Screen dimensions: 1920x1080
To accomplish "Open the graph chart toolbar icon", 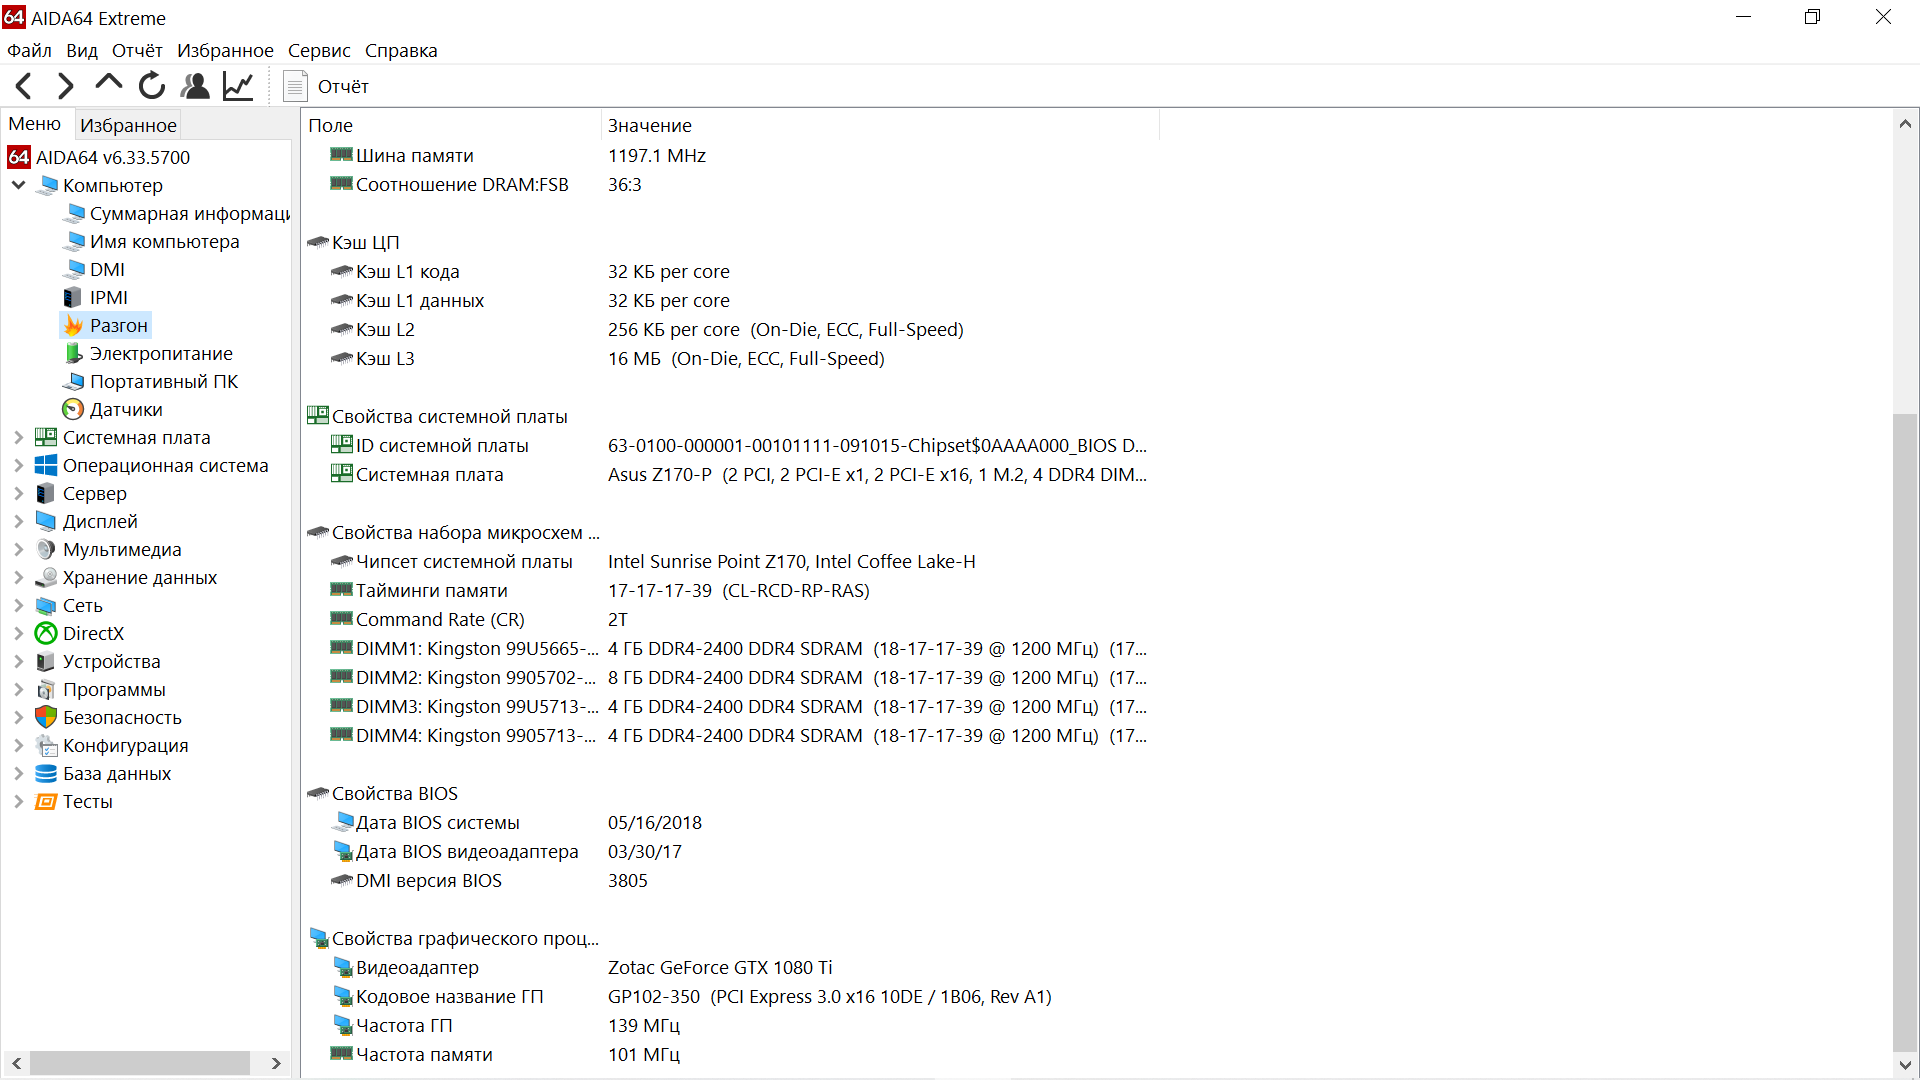I will click(238, 87).
